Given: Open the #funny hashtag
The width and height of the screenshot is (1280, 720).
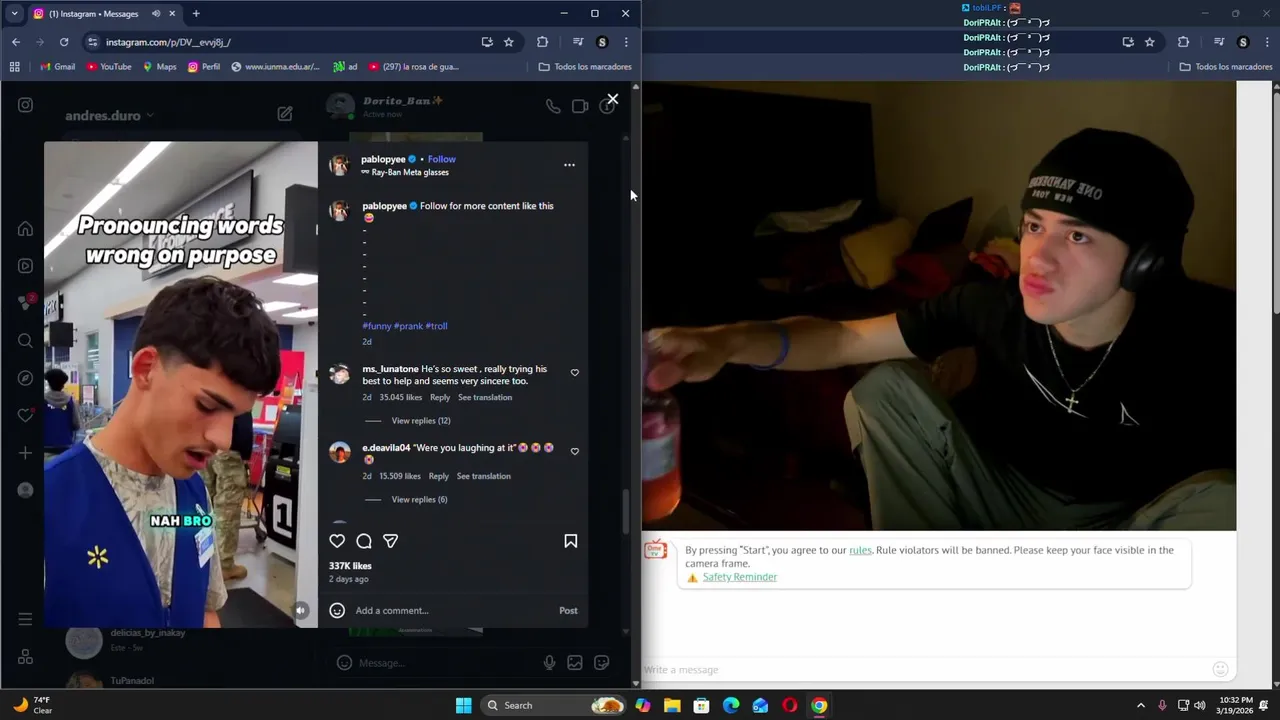Looking at the screenshot, I should (376, 326).
